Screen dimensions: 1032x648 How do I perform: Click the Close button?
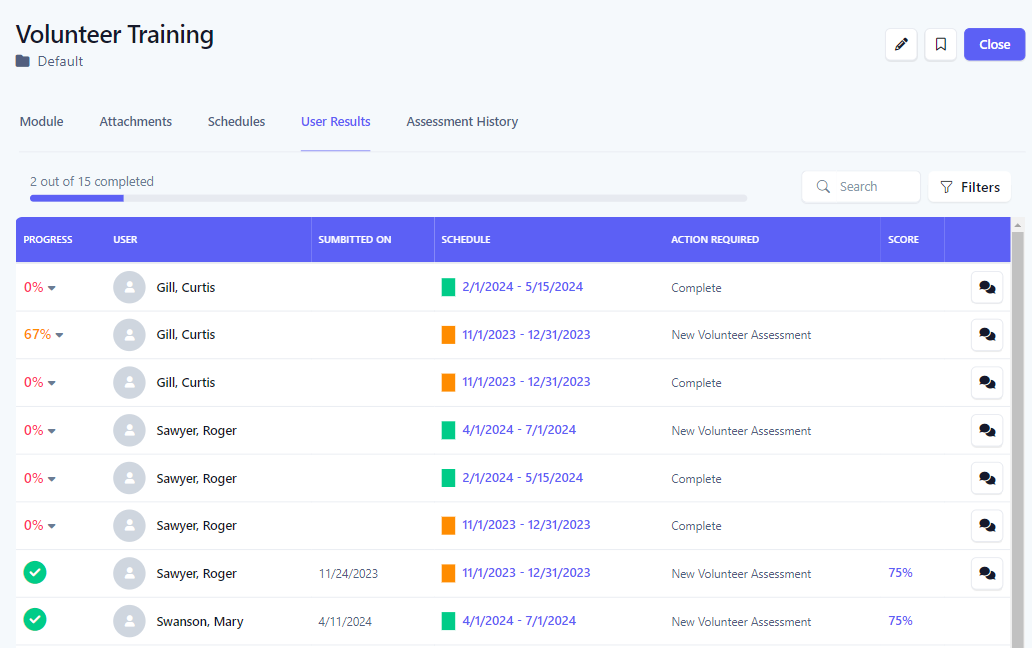994,45
